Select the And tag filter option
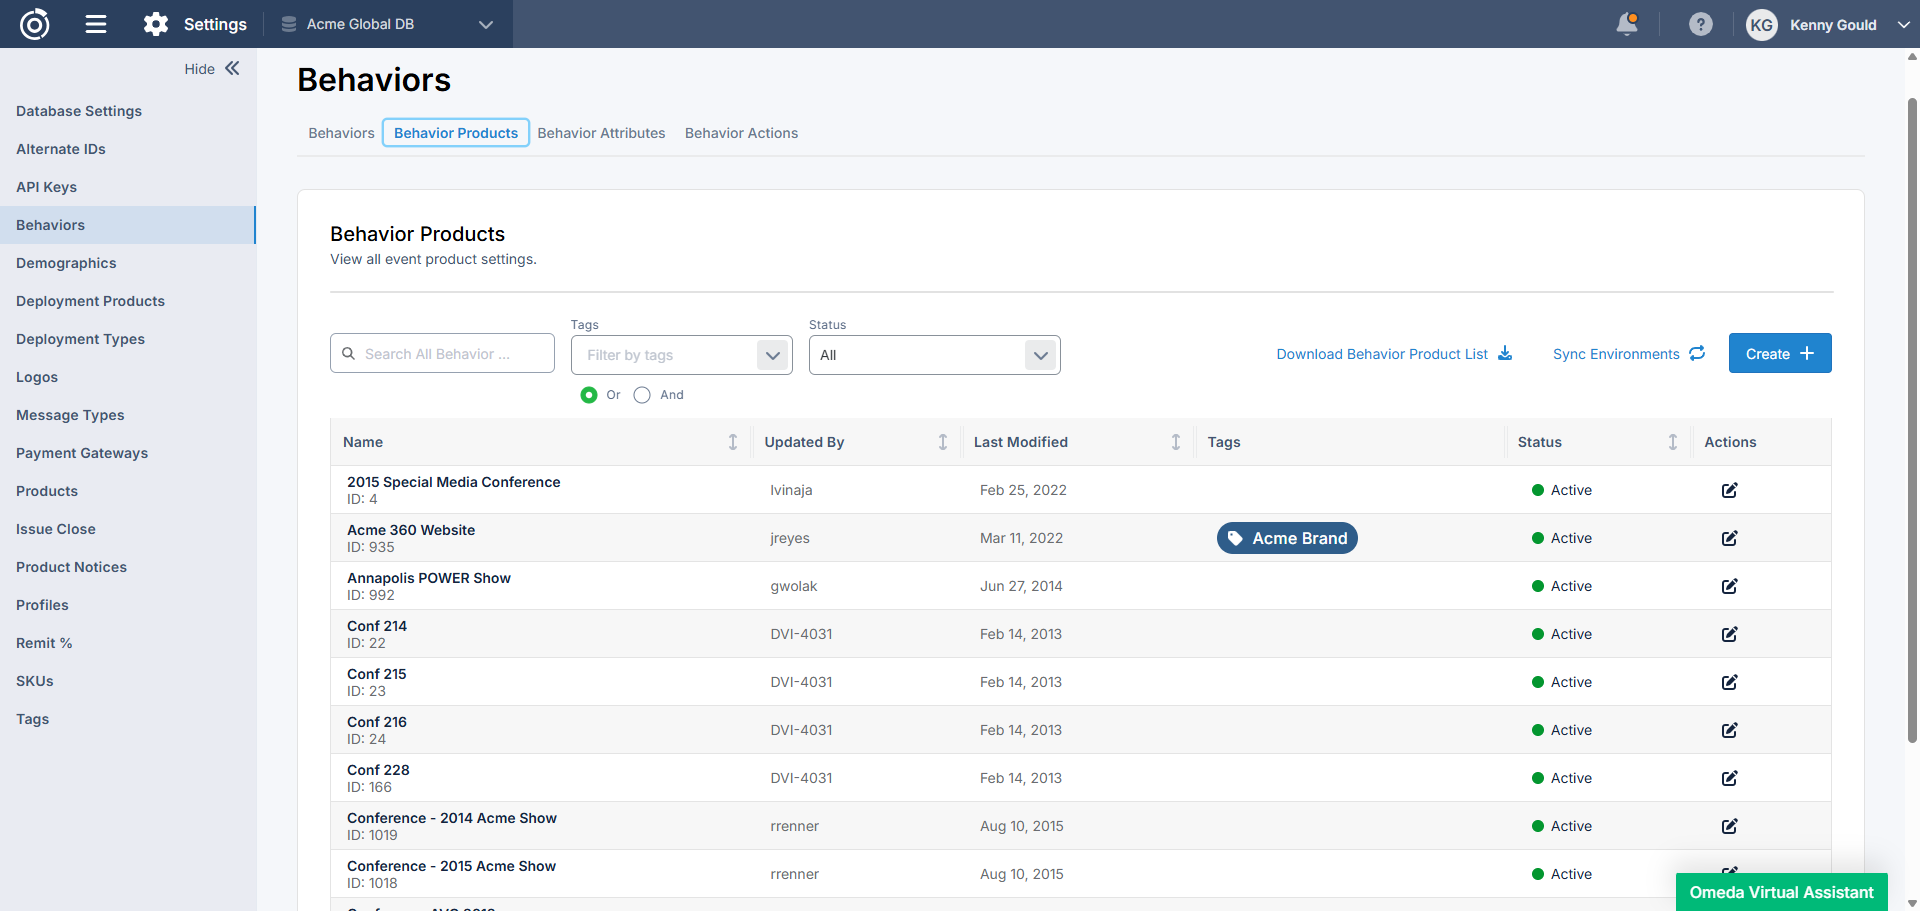The height and width of the screenshot is (911, 1920). [642, 395]
